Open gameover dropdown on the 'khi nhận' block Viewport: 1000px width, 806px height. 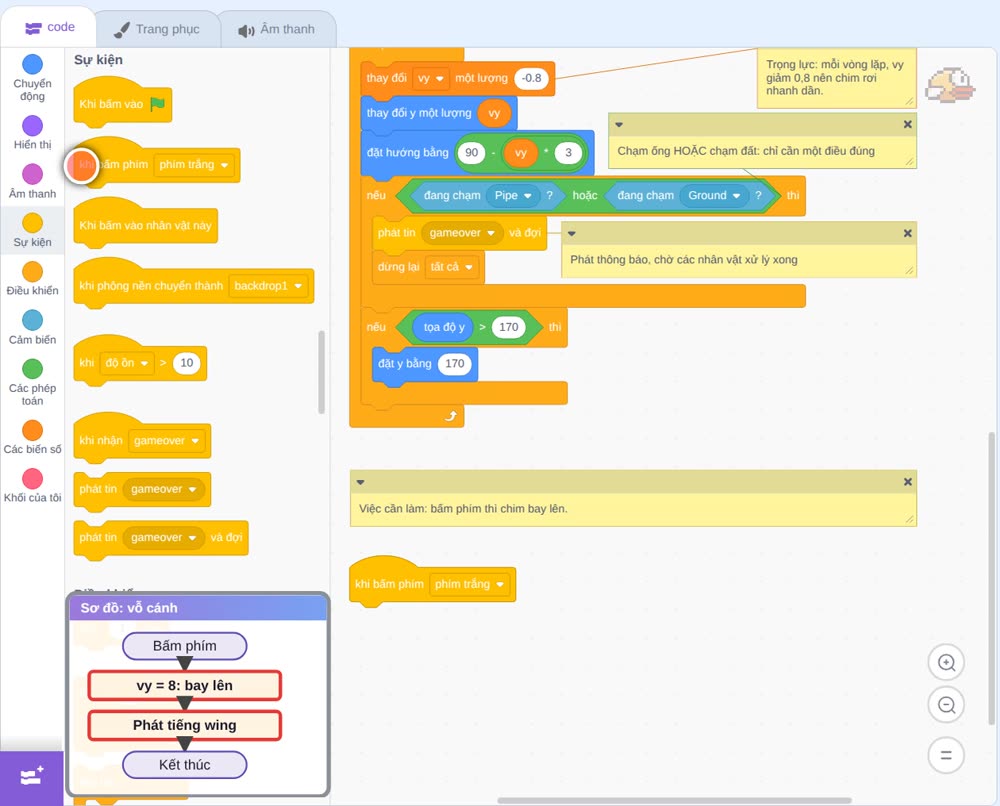click(x=166, y=441)
